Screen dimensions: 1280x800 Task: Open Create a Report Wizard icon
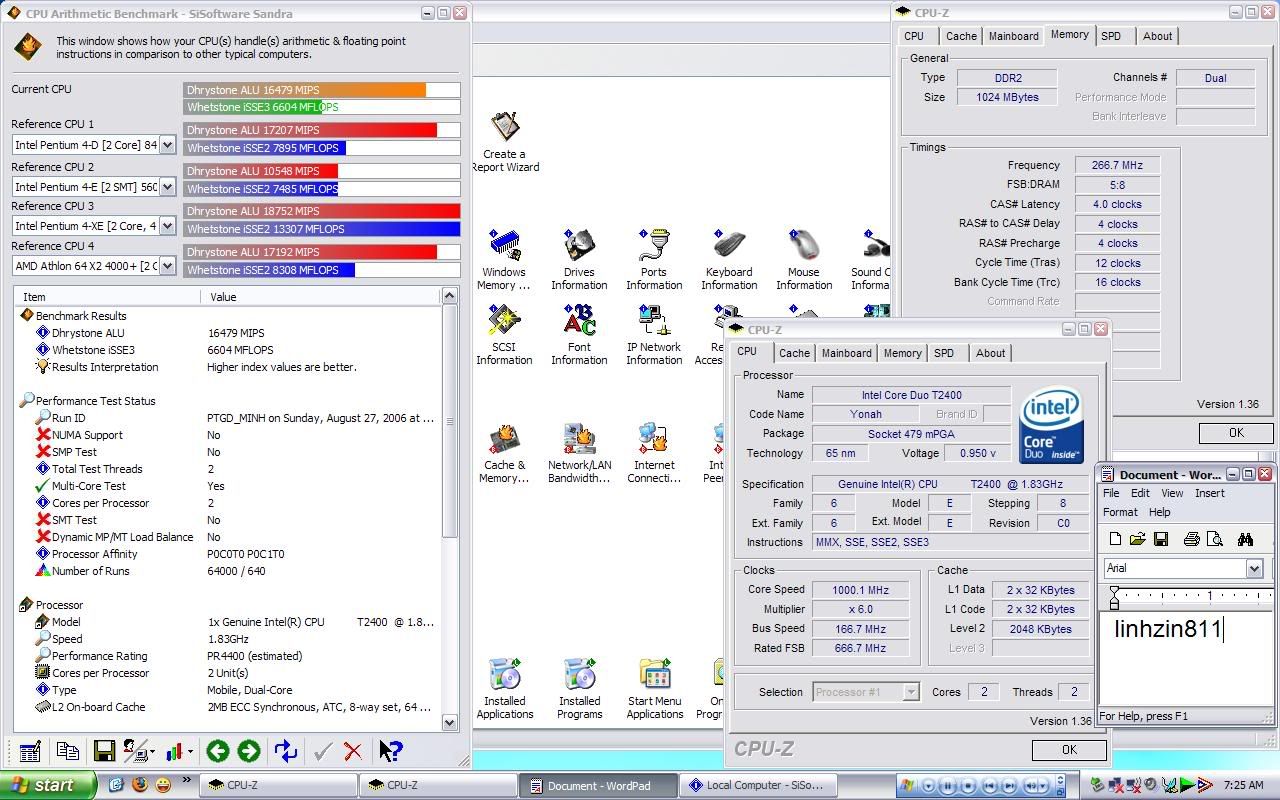coord(505,142)
